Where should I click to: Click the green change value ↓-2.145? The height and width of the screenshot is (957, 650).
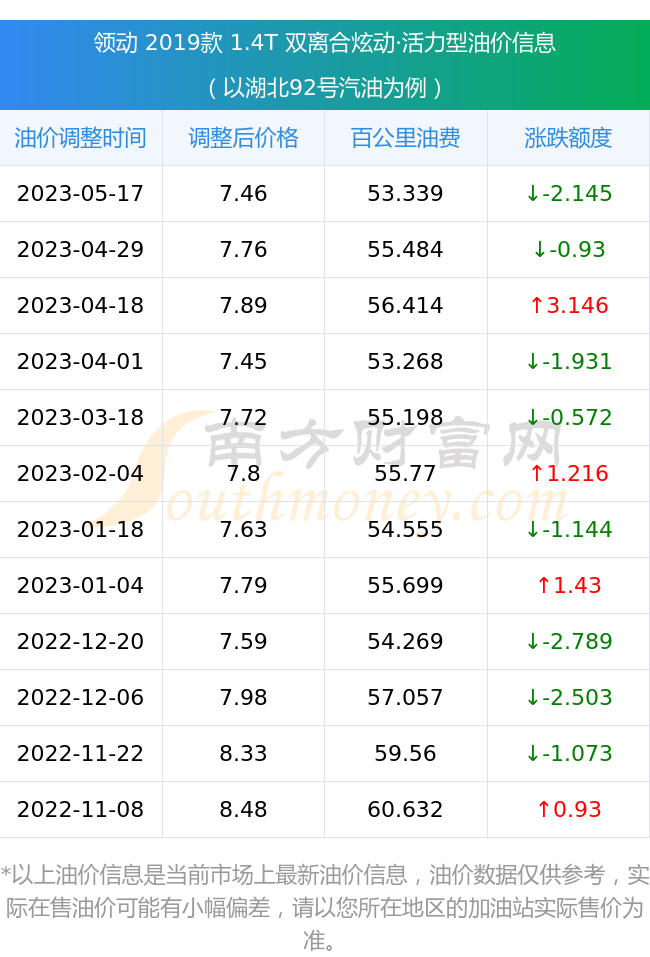click(569, 193)
